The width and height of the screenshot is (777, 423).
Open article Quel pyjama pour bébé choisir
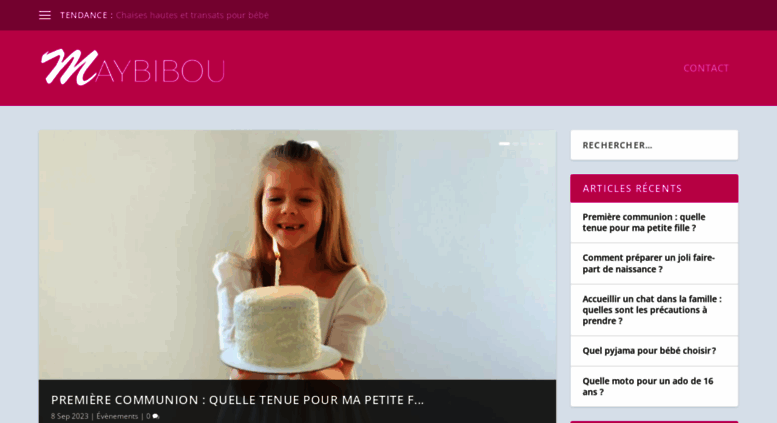(649, 351)
